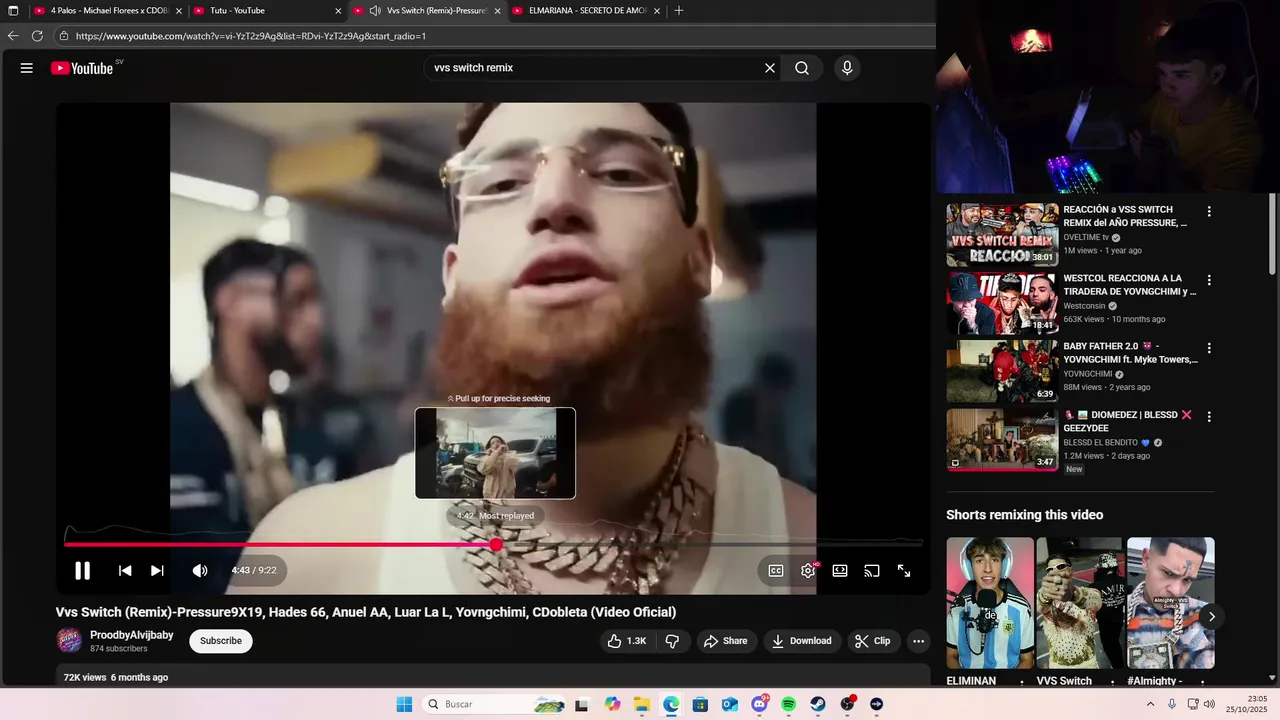Open options menu for BABY FATHER 2.0 video
The height and width of the screenshot is (720, 1280).
[1209, 348]
